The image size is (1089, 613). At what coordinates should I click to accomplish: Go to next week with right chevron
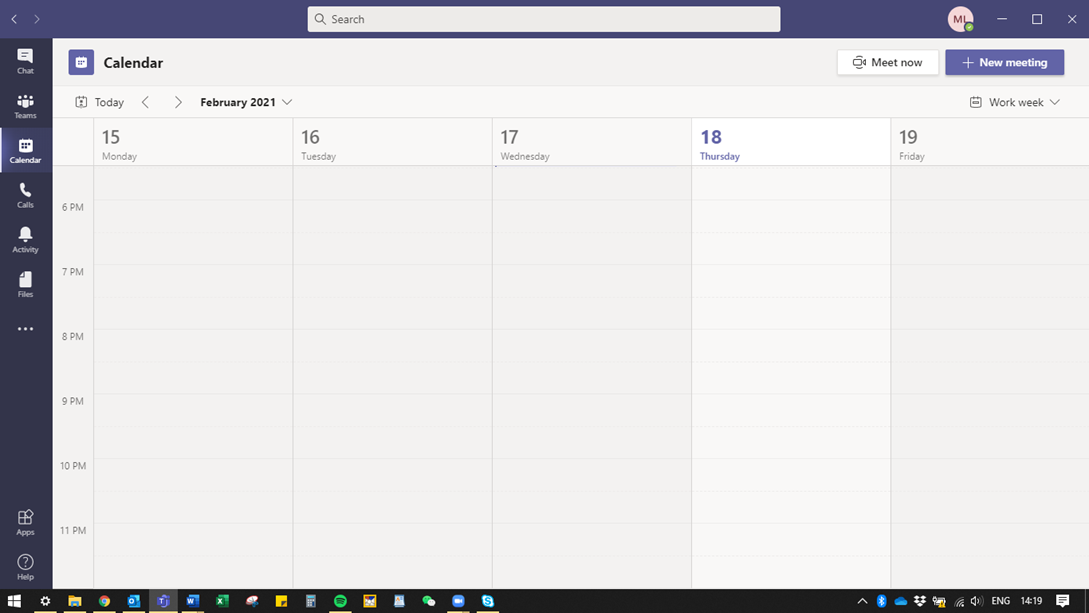click(178, 102)
